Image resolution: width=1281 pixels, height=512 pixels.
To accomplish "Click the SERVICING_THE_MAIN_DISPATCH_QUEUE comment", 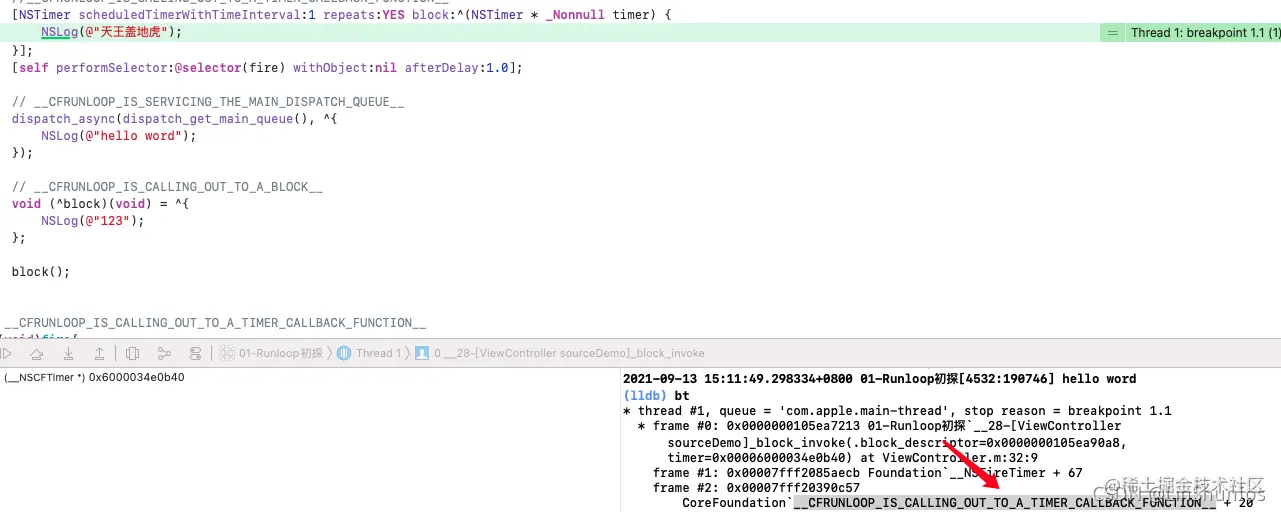I will tap(207, 102).
